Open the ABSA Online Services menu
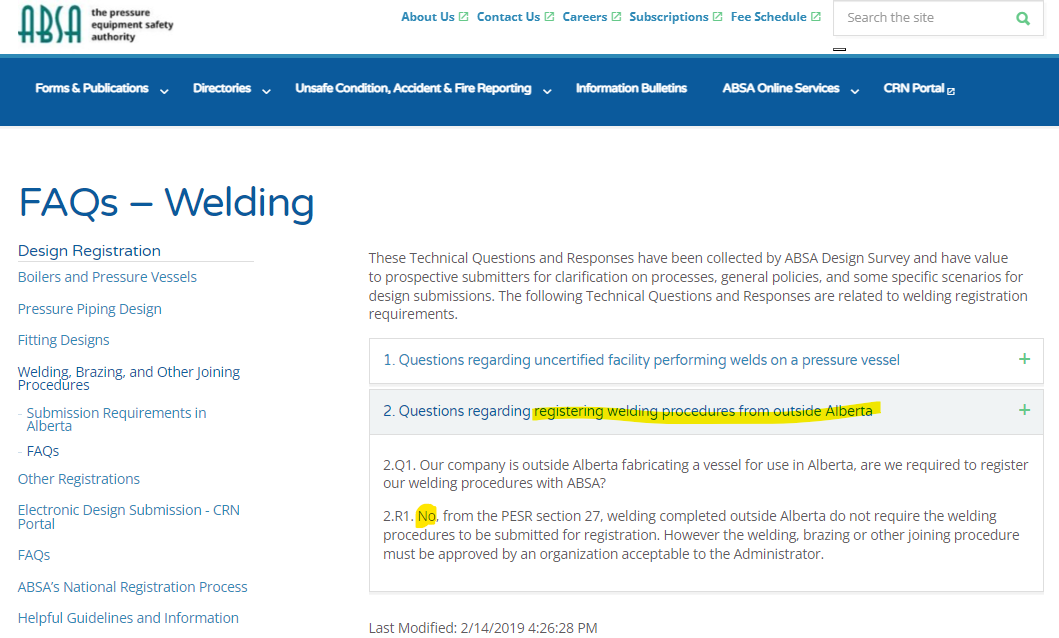The image size is (1059, 638). tap(781, 88)
